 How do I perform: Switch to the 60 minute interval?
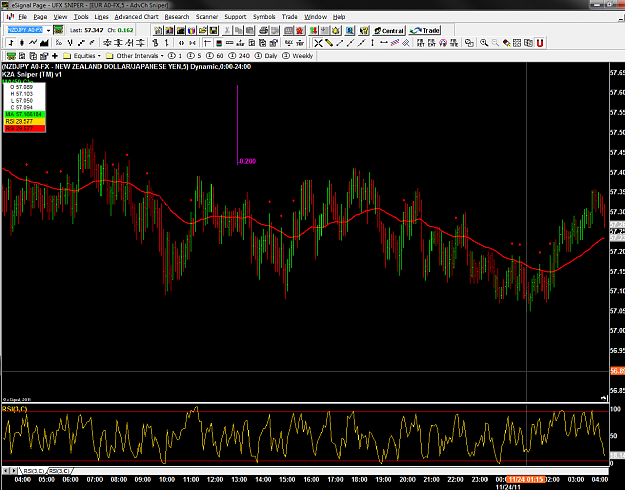(216, 56)
